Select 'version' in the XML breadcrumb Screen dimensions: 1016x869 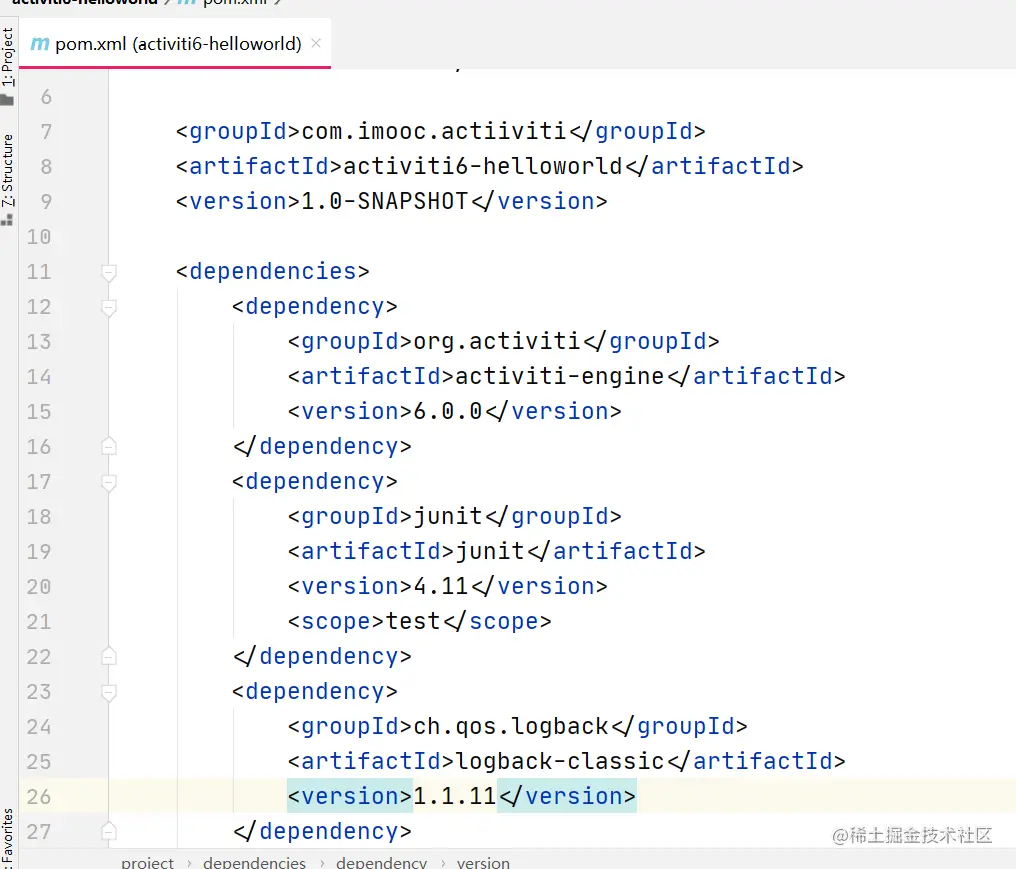(x=483, y=863)
